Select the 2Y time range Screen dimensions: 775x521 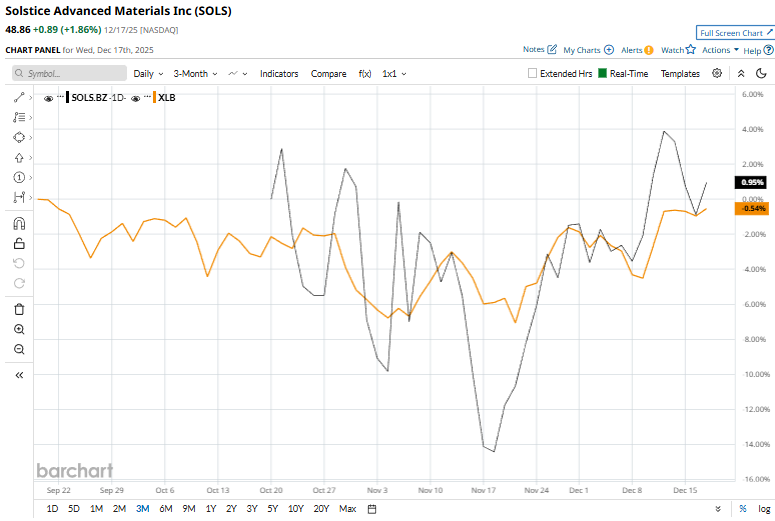click(231, 509)
